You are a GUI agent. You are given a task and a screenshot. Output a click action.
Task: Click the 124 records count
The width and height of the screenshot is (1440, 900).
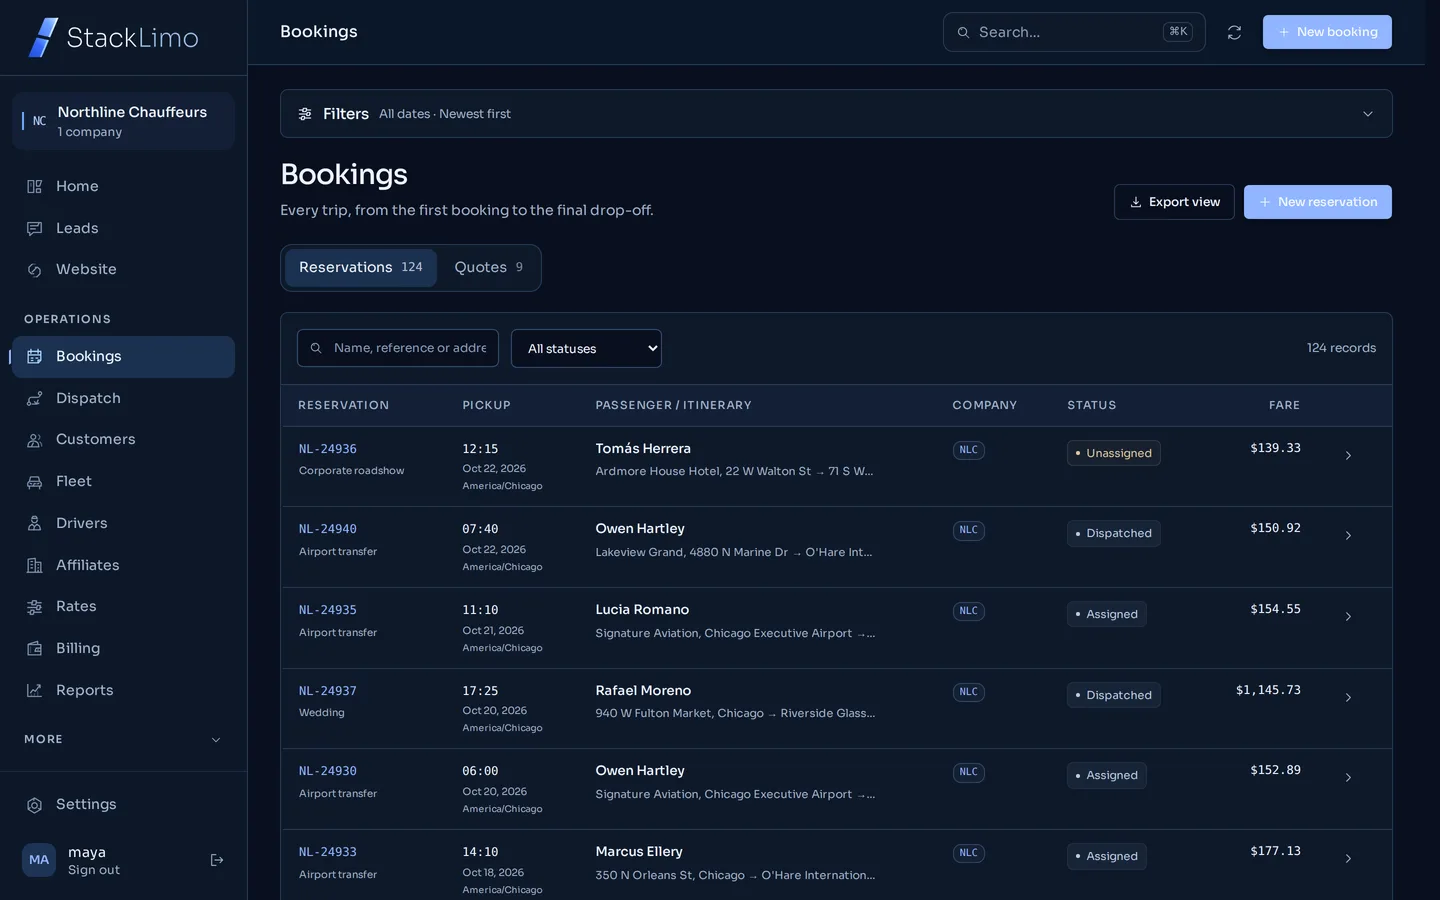1341,348
